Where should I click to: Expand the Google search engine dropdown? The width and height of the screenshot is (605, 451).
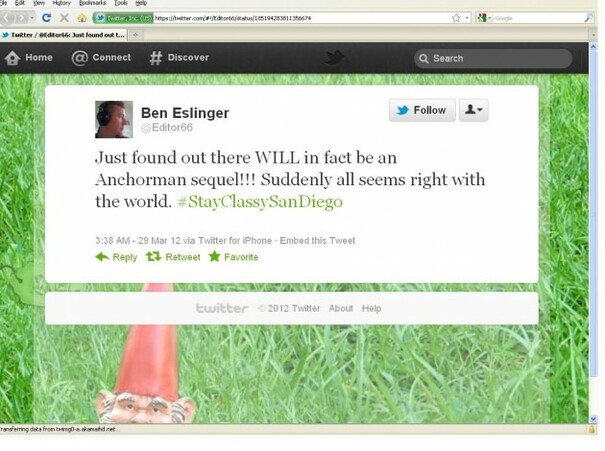484,18
